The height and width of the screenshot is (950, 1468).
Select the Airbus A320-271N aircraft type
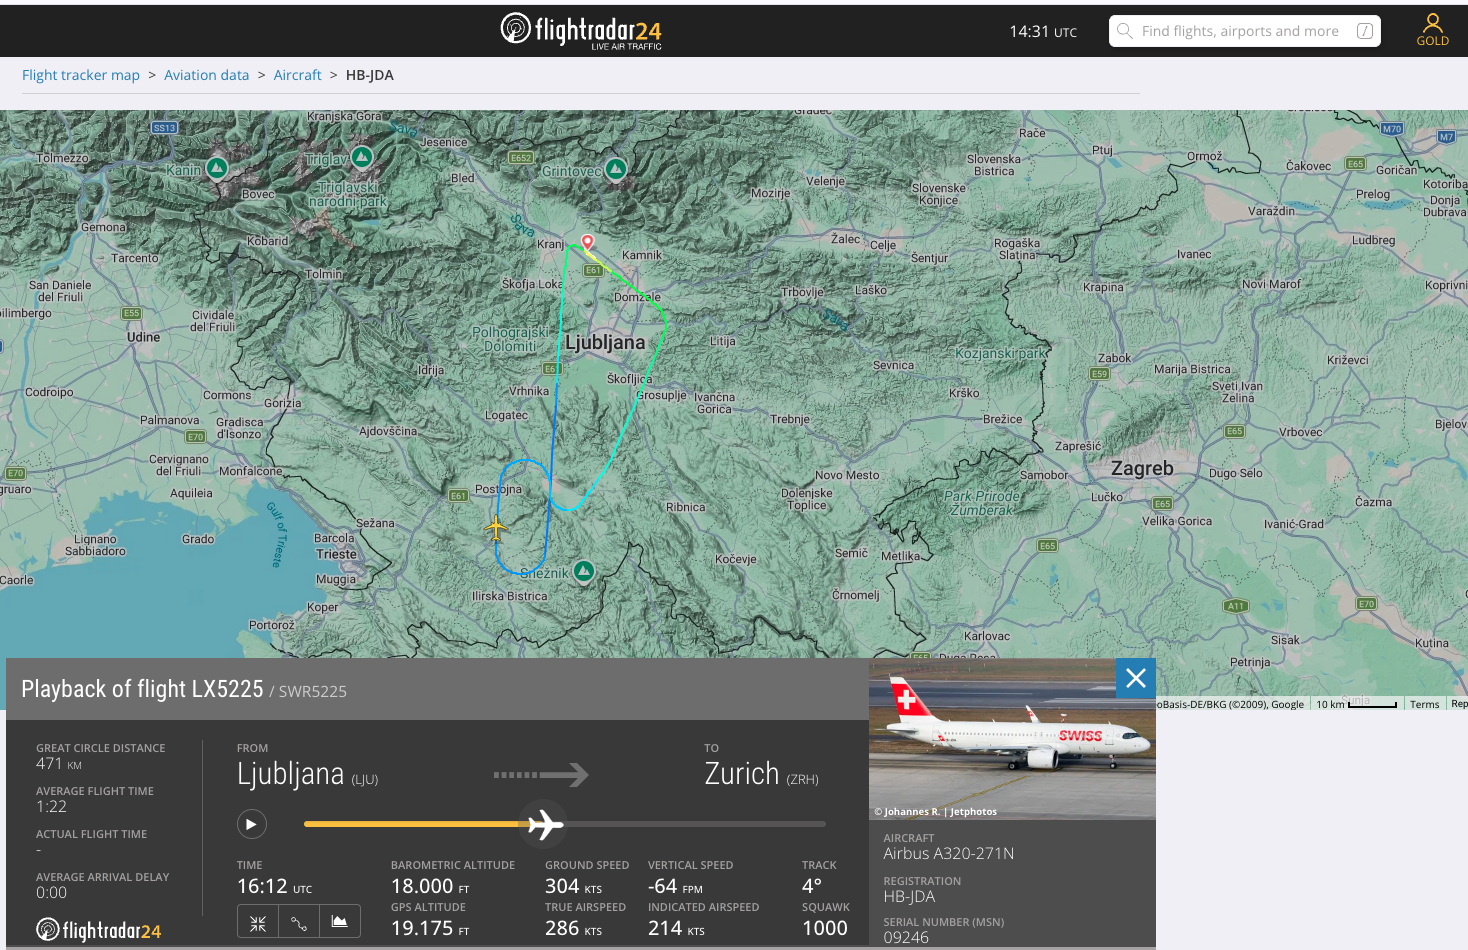point(949,854)
